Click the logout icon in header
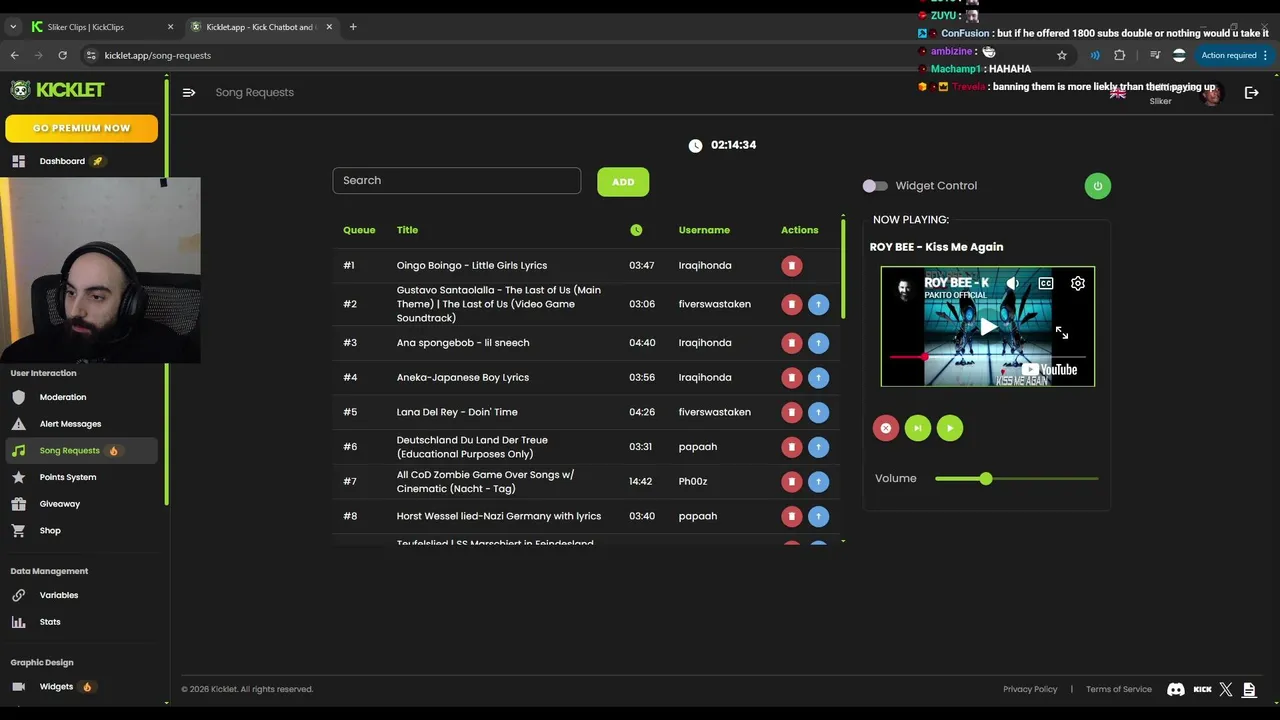This screenshot has width=1280, height=720. pos(1251,92)
